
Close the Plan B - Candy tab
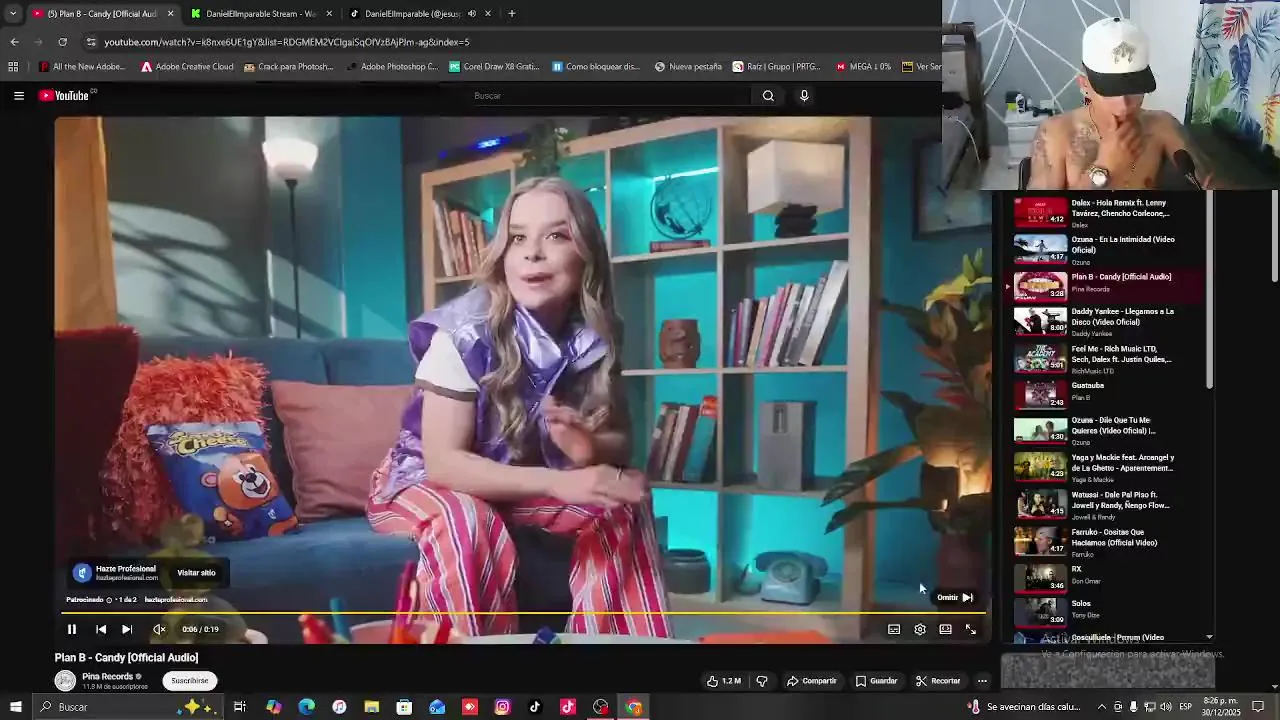[x=170, y=14]
